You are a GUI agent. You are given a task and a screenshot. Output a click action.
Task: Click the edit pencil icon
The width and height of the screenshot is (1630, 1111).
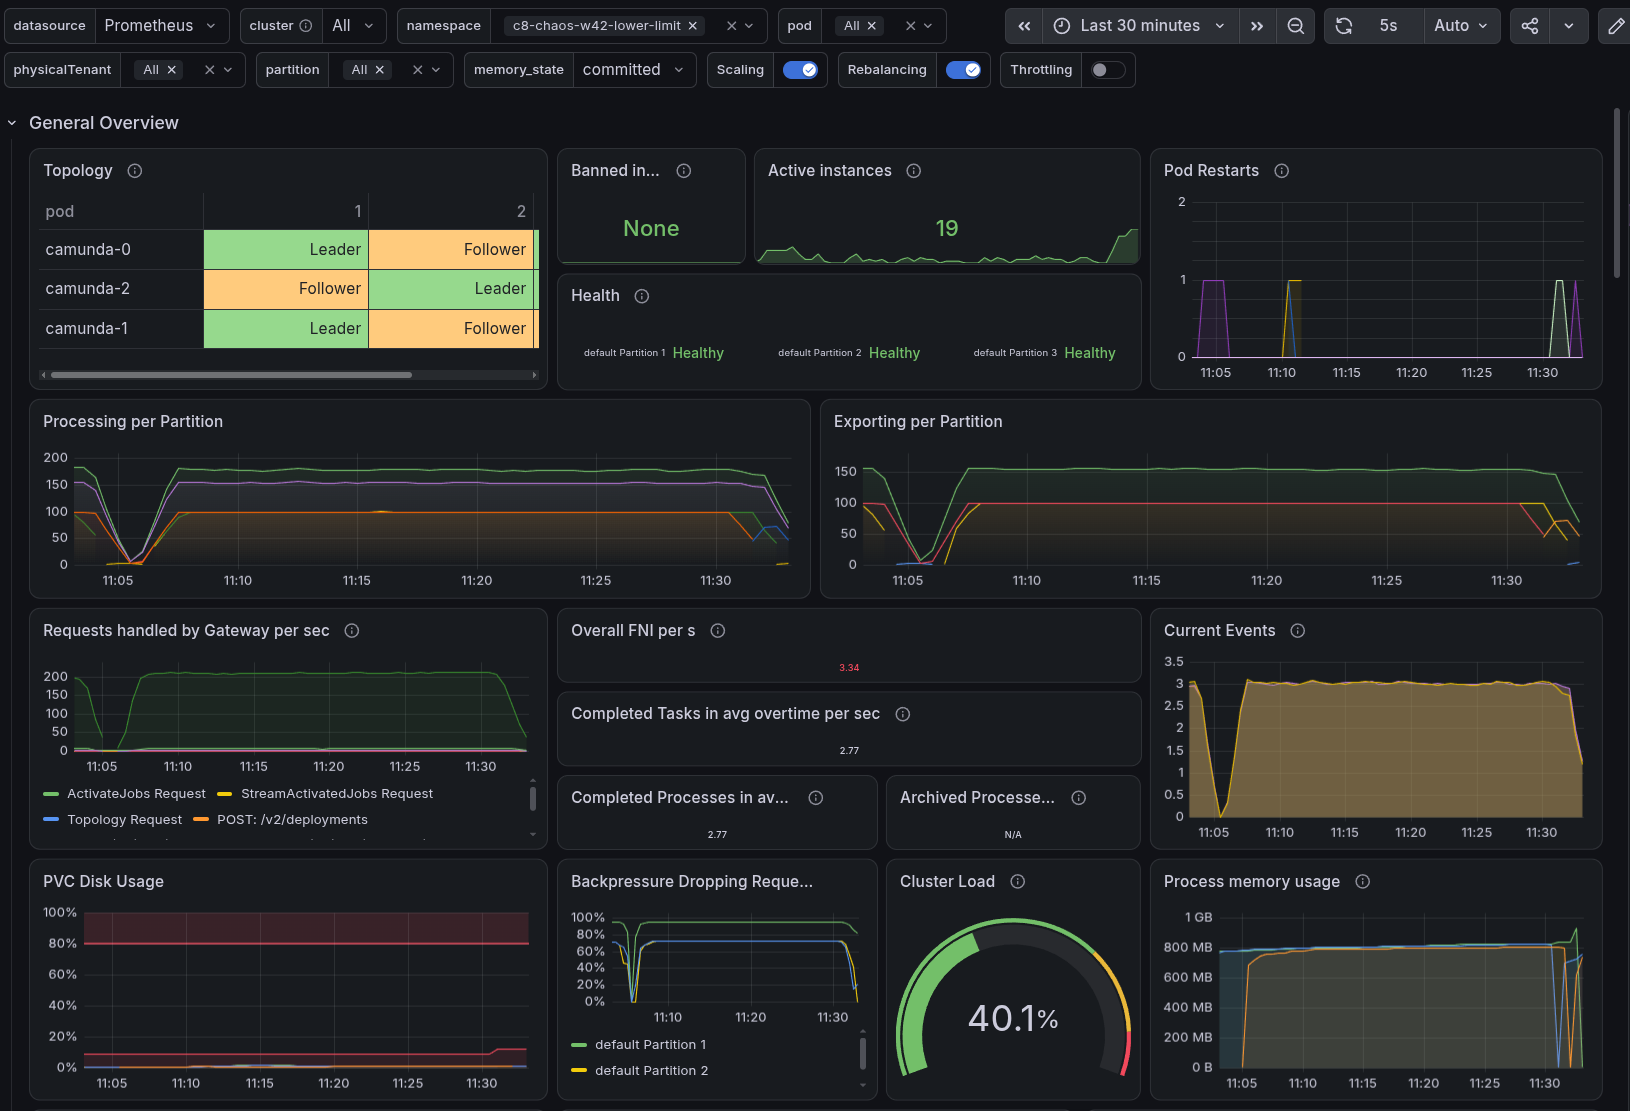(x=1616, y=26)
